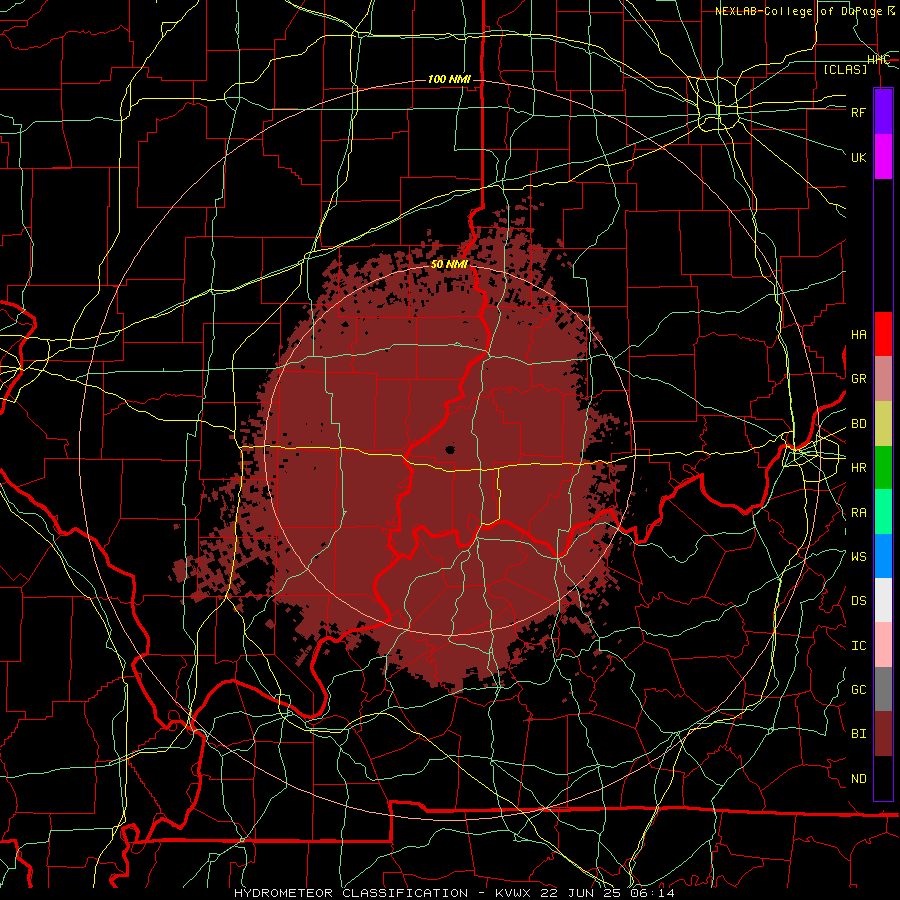Select the light pink IC swatch
The width and height of the screenshot is (900, 900).
coord(883,645)
